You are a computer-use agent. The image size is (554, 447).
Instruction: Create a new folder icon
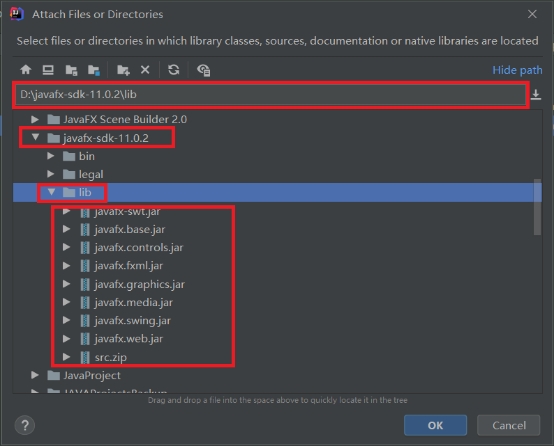tap(123, 70)
